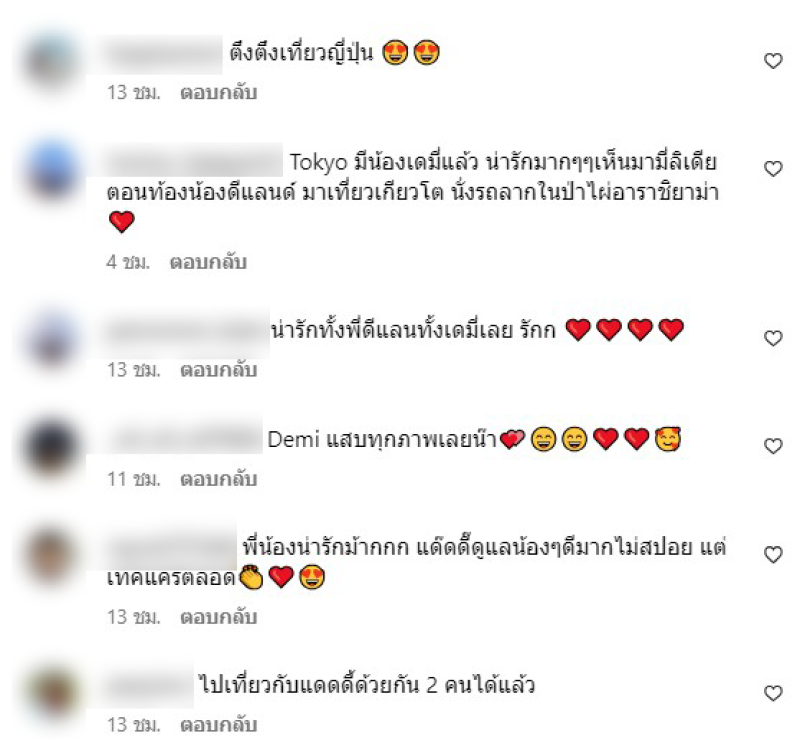This screenshot has width=800, height=756.
Task: Reply to the พี่น้องน่ารัก comment
Action: [x=218, y=617]
